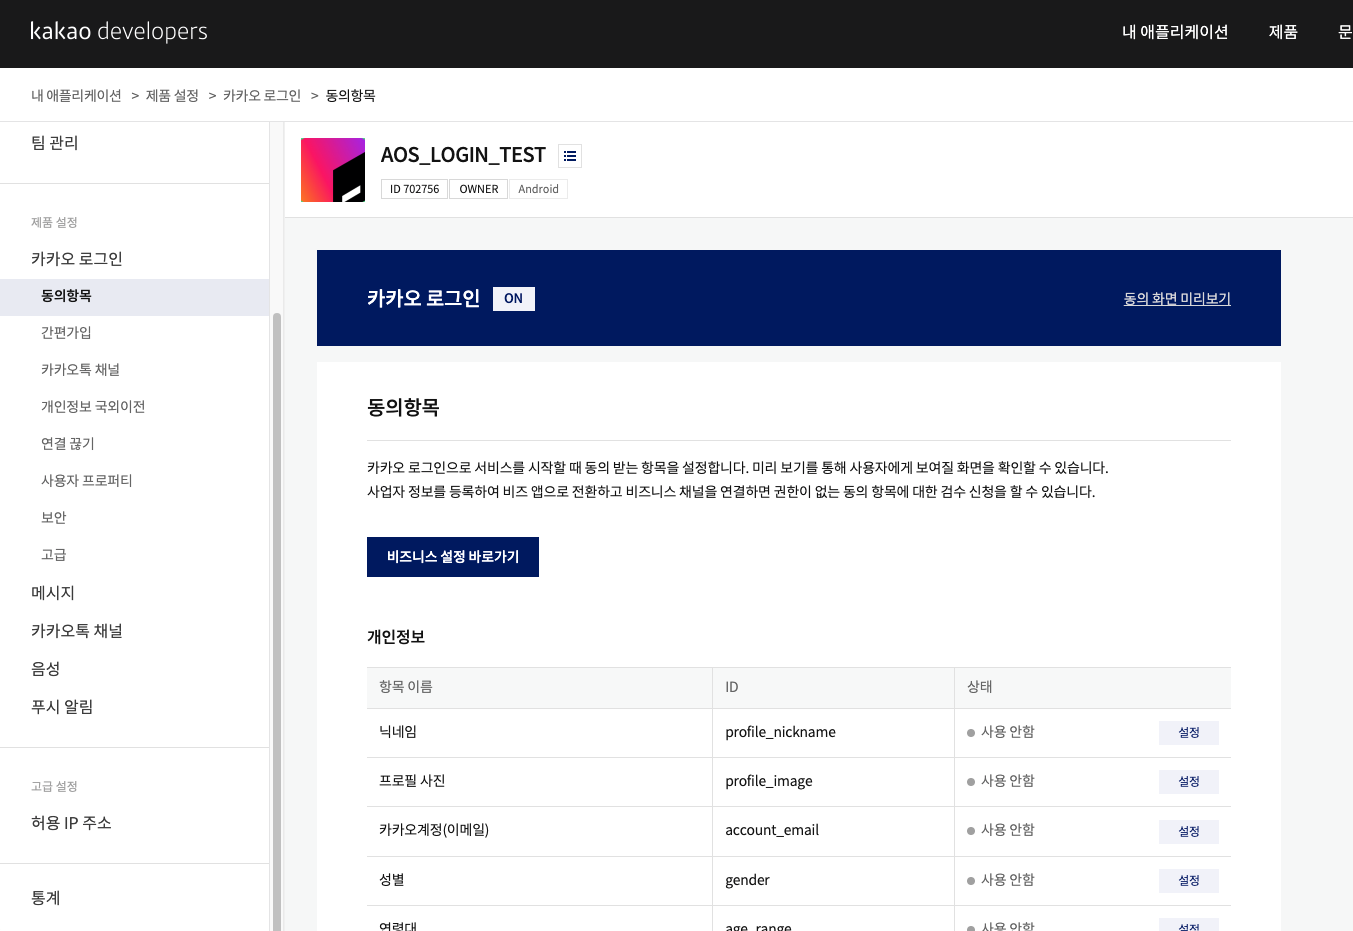
Task: Click breadcrumb 제품 설정
Action: click(x=172, y=96)
